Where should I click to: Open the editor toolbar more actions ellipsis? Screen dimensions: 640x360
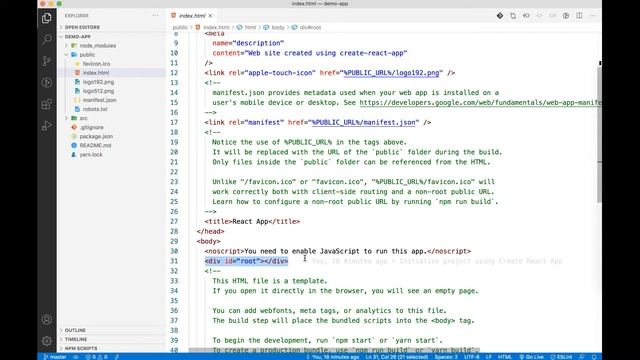point(593,16)
